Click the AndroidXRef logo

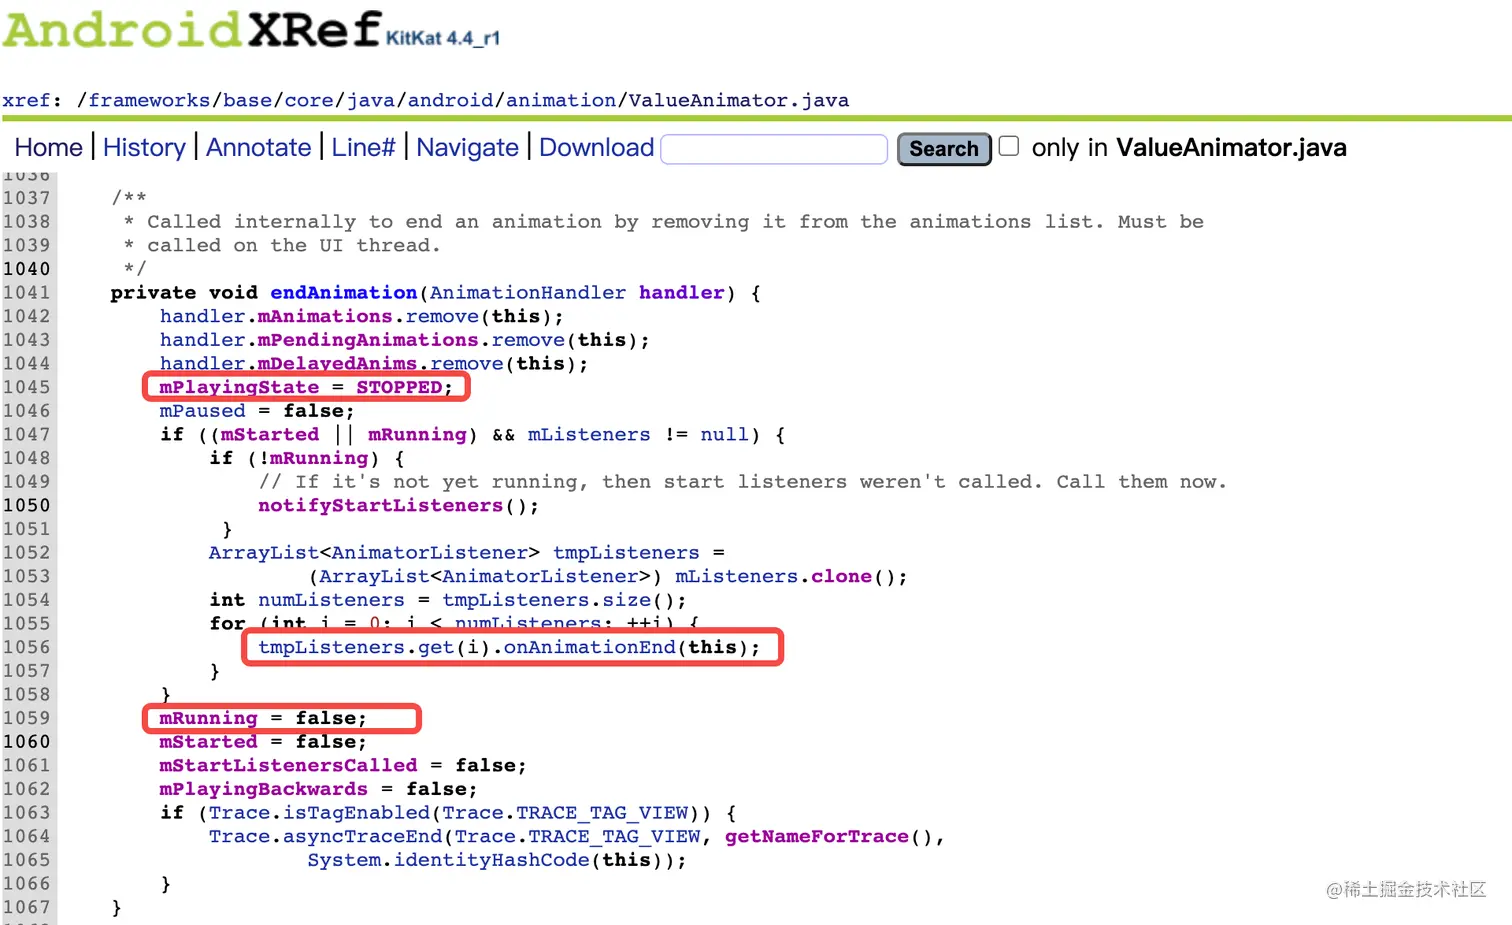(193, 28)
